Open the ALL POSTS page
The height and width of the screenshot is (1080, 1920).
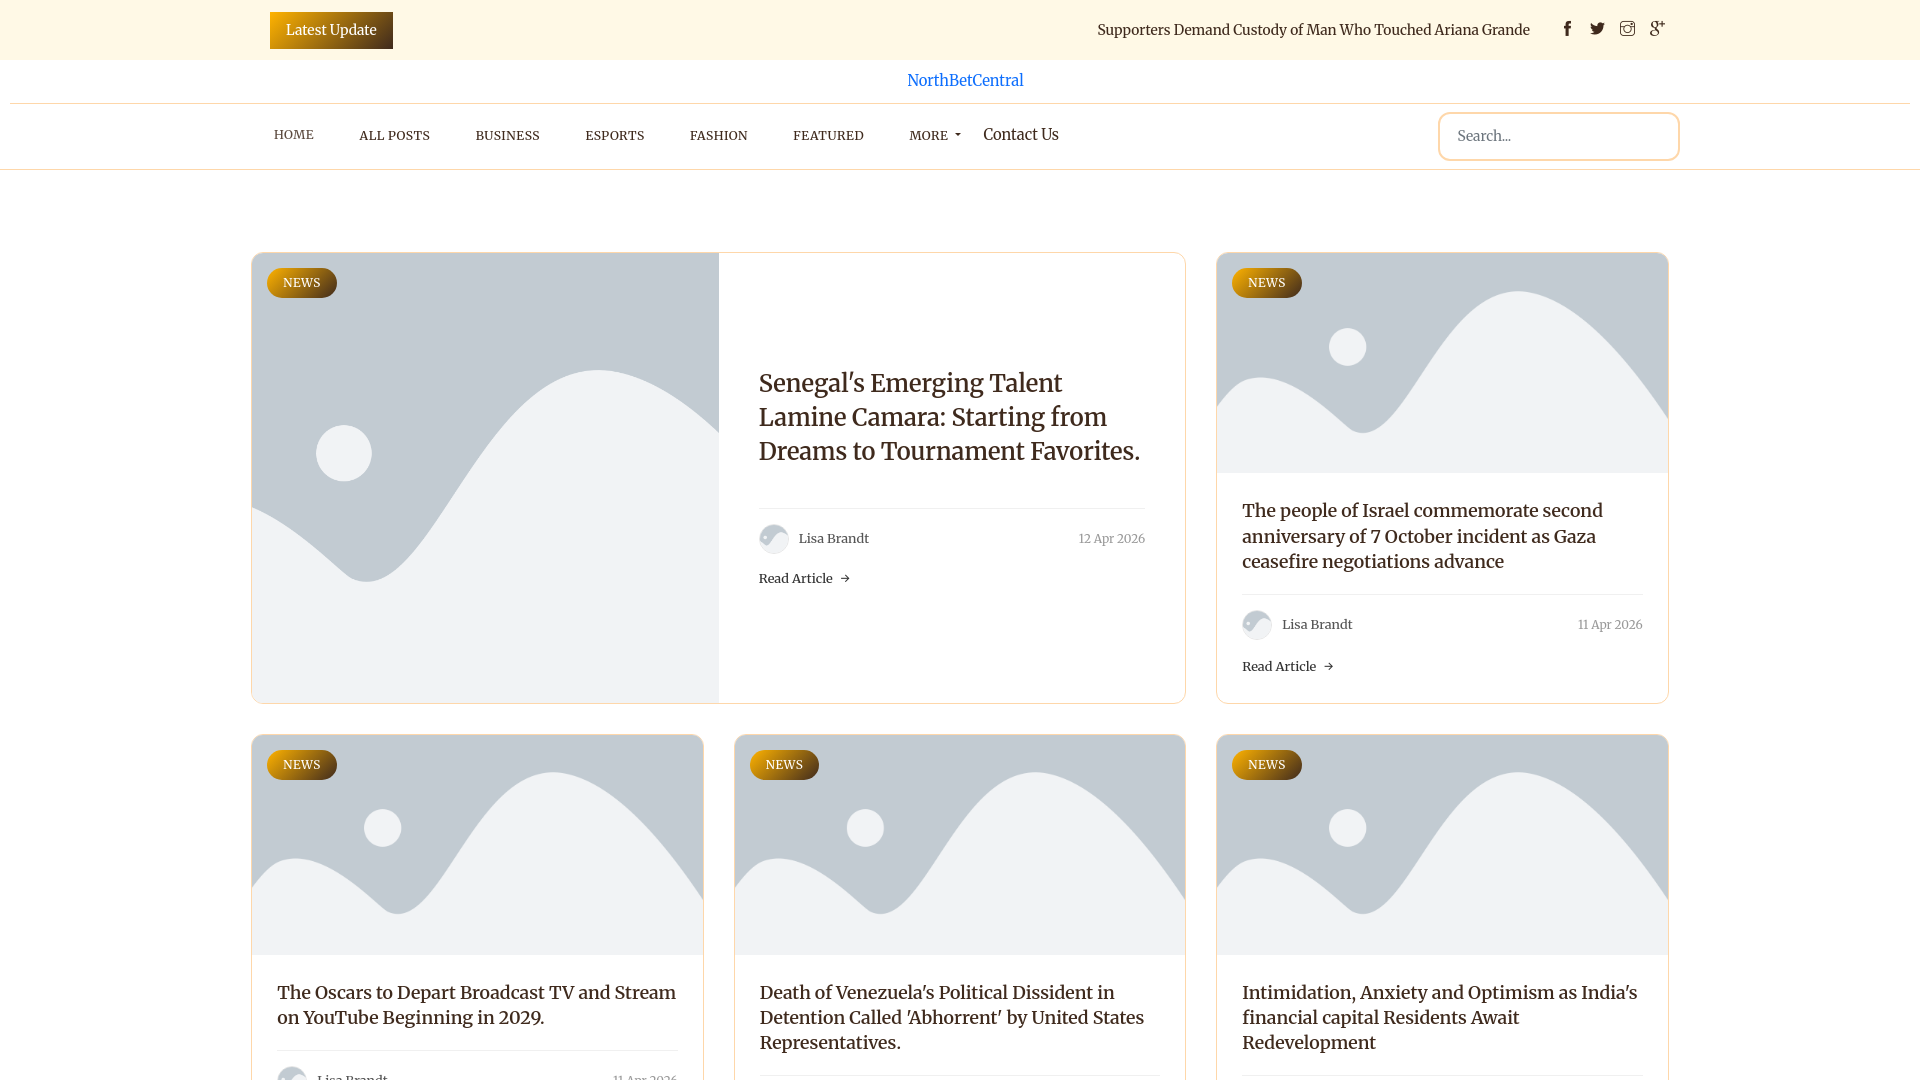click(x=394, y=135)
